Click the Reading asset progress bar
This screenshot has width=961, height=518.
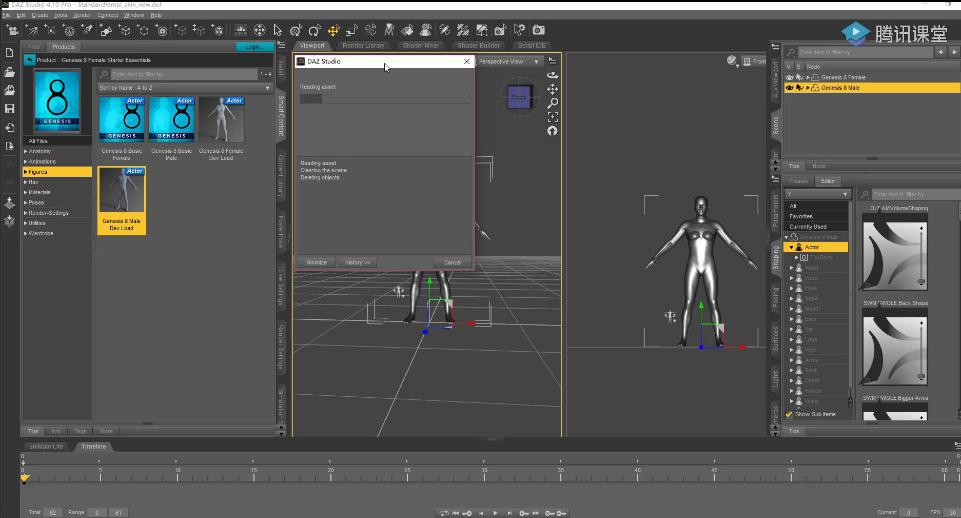[384, 99]
